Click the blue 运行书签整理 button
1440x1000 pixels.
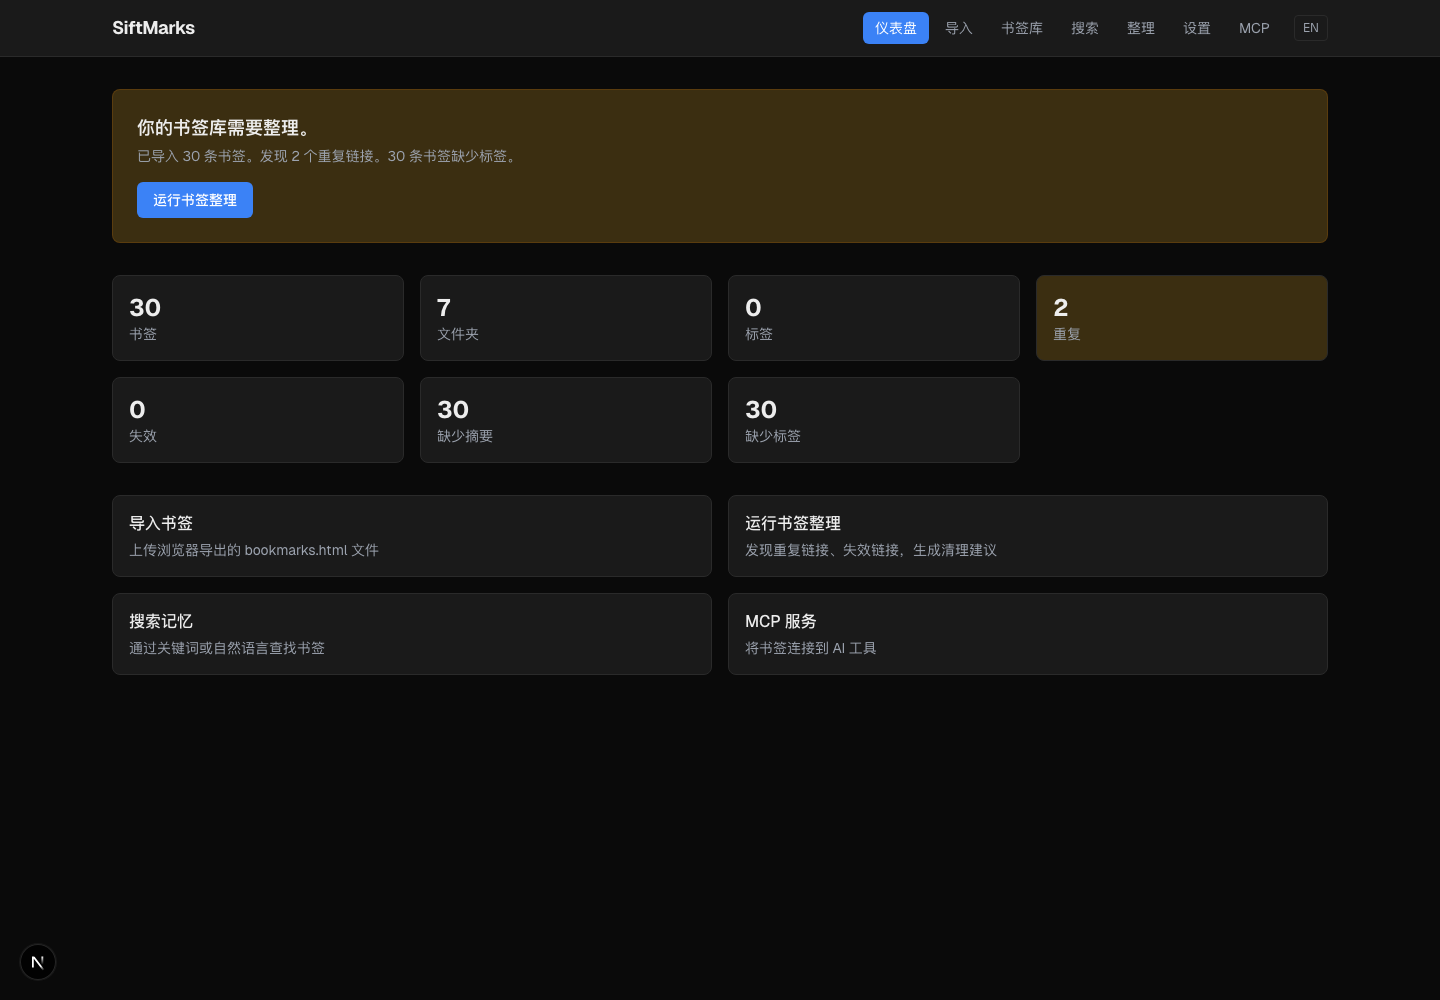[x=195, y=200]
